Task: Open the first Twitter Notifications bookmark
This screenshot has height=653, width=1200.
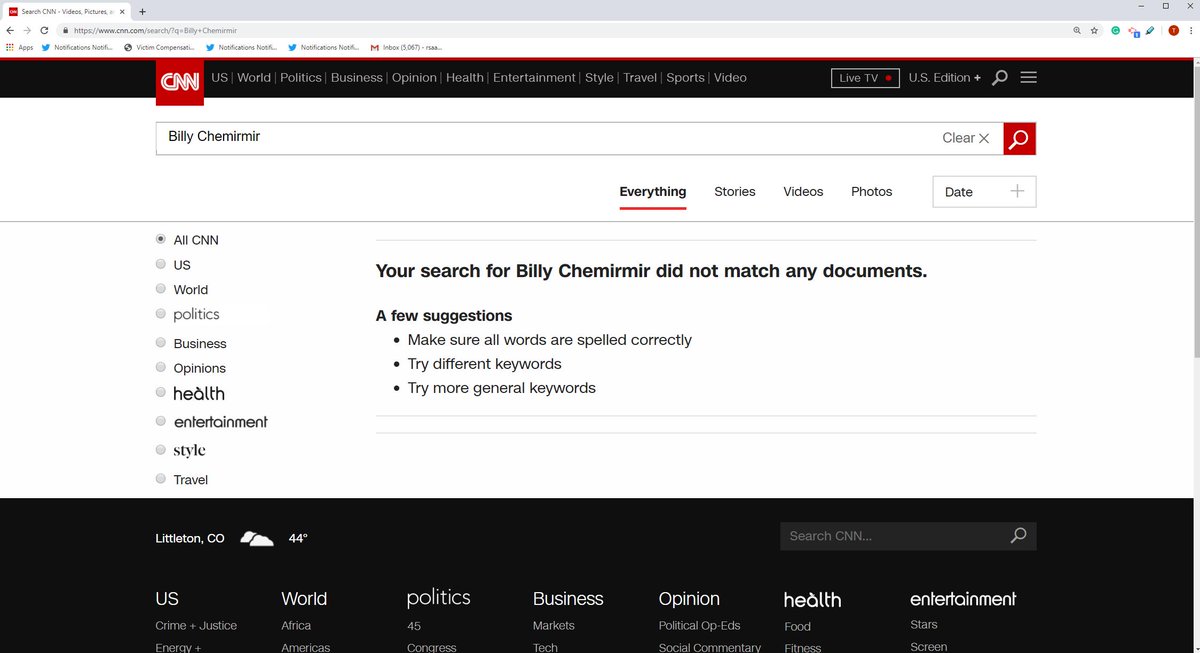Action: tap(77, 47)
